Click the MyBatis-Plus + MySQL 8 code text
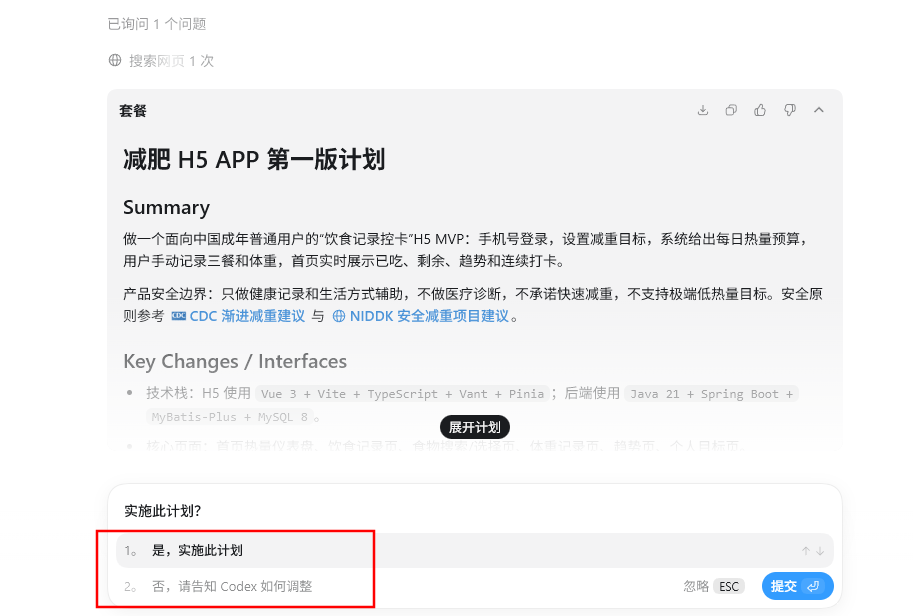913x616 pixels. point(229,417)
